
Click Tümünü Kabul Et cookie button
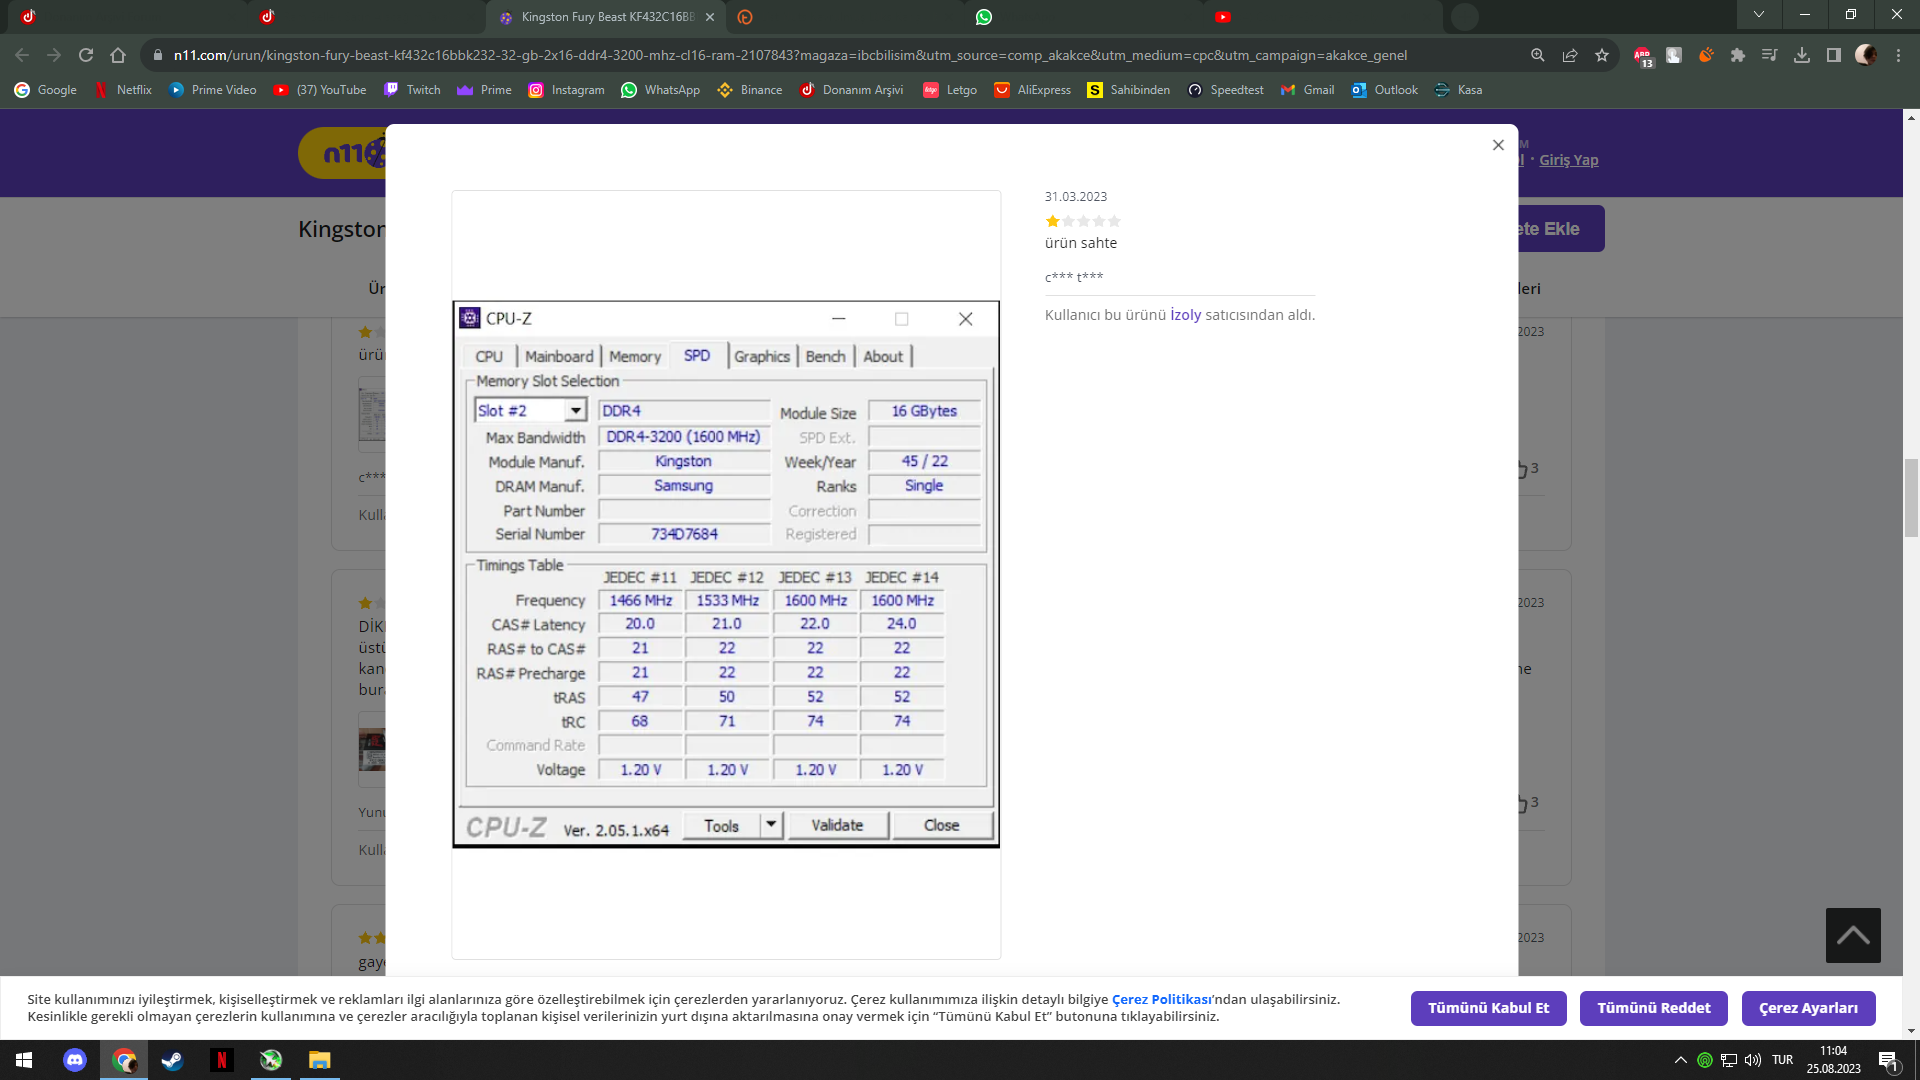(x=1488, y=1008)
